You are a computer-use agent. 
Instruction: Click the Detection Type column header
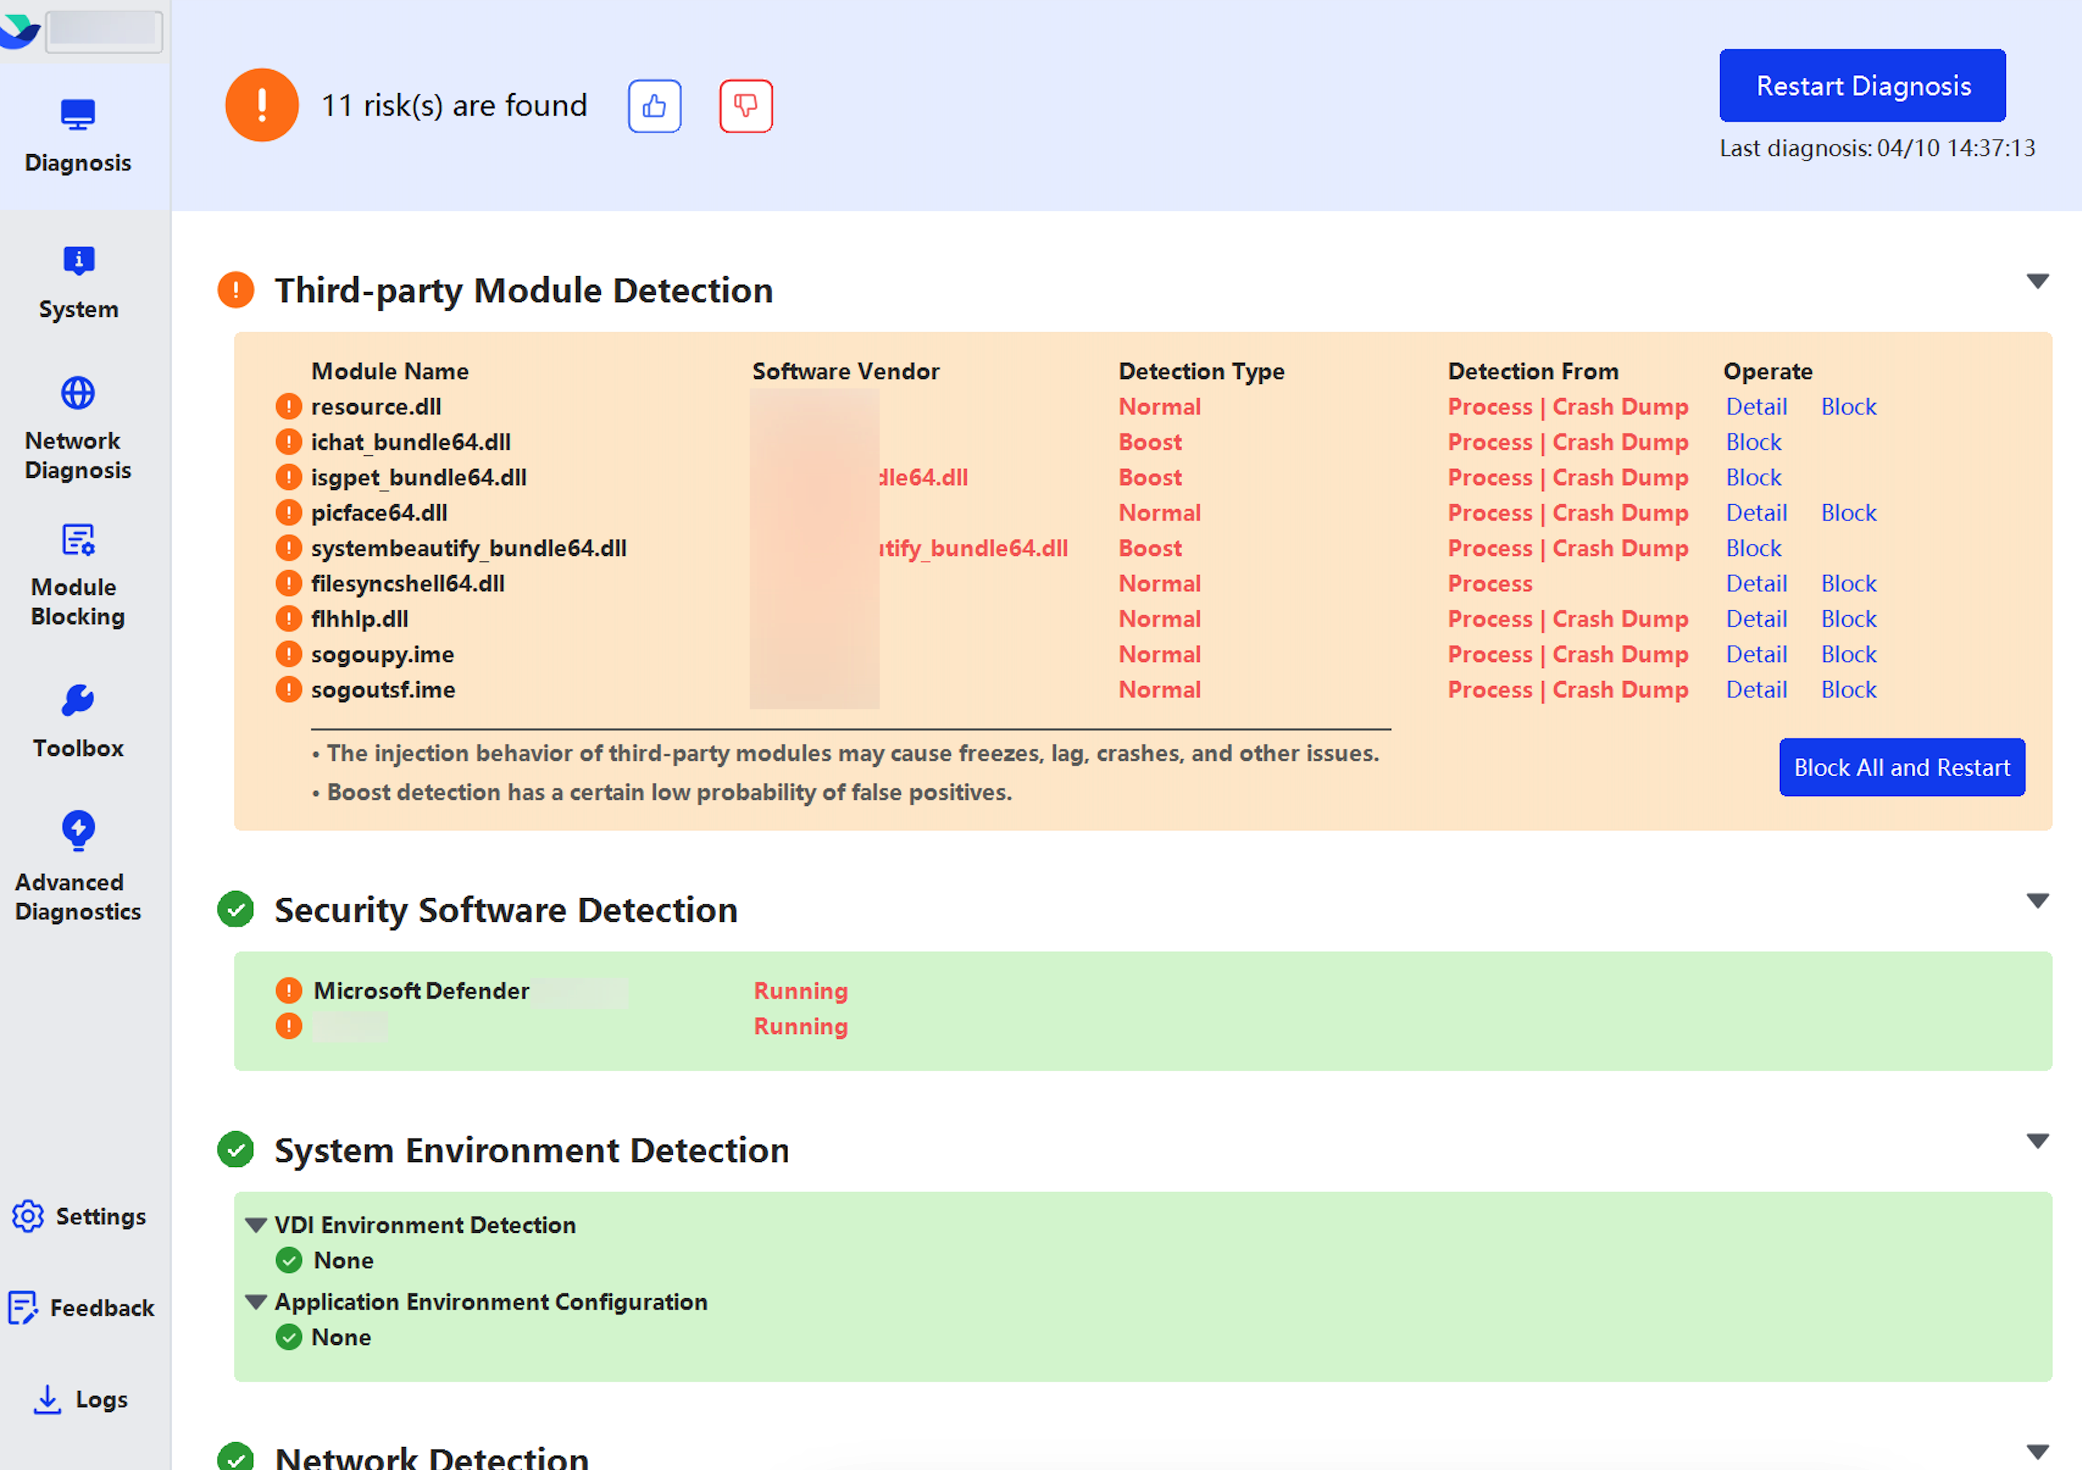[1201, 371]
